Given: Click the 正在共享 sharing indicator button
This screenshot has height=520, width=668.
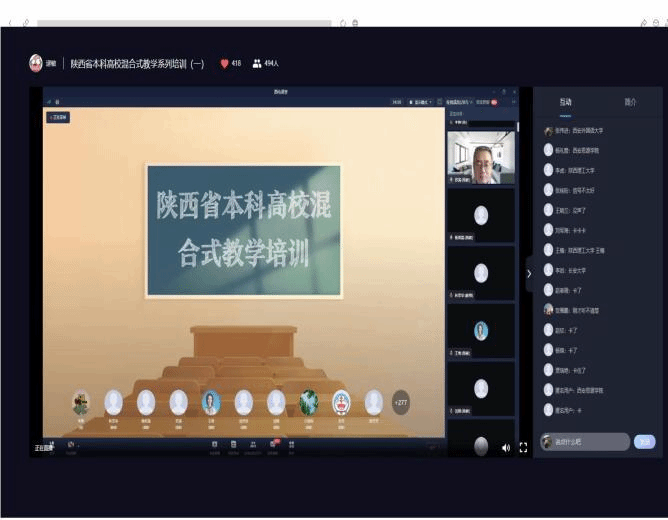Looking at the screenshot, I should click(x=58, y=117).
